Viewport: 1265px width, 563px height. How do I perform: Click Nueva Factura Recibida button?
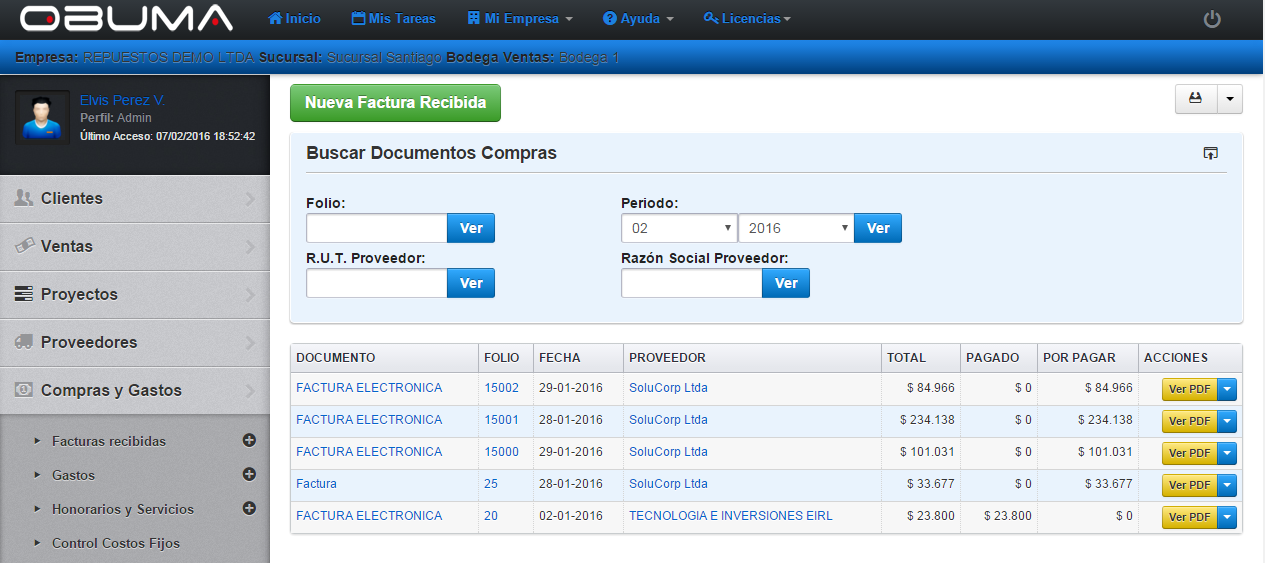(395, 103)
